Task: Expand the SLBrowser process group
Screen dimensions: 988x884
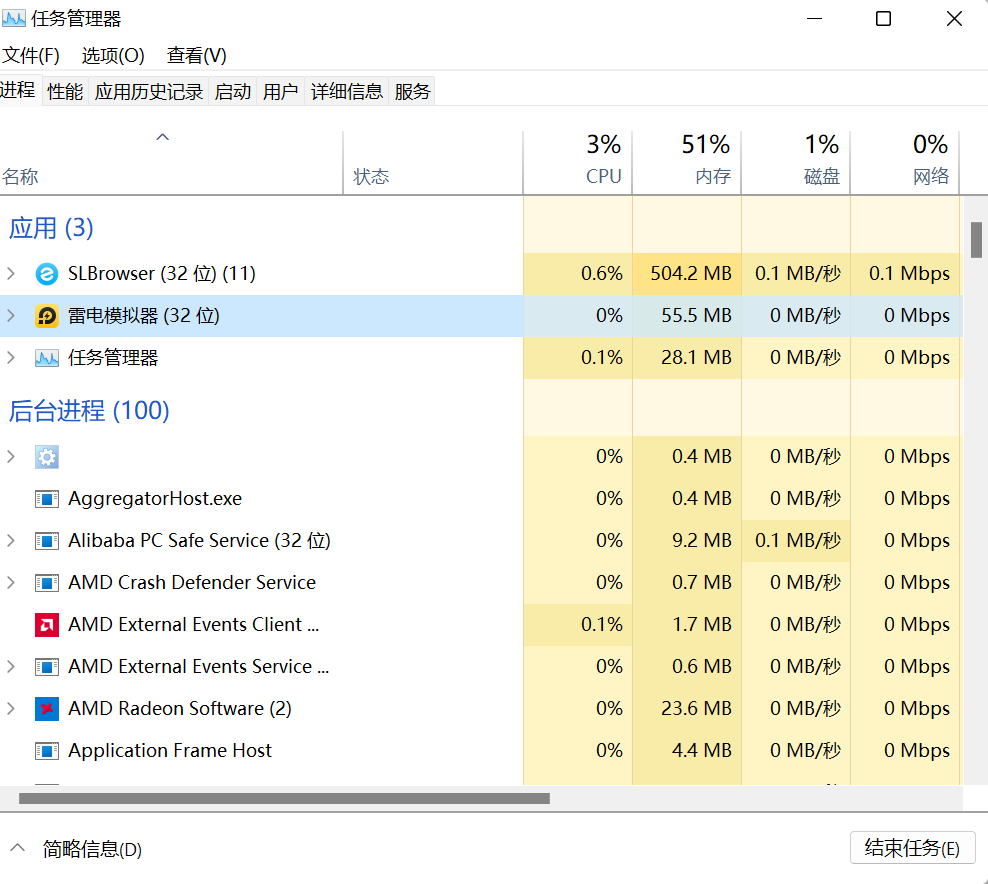Action: (11, 274)
